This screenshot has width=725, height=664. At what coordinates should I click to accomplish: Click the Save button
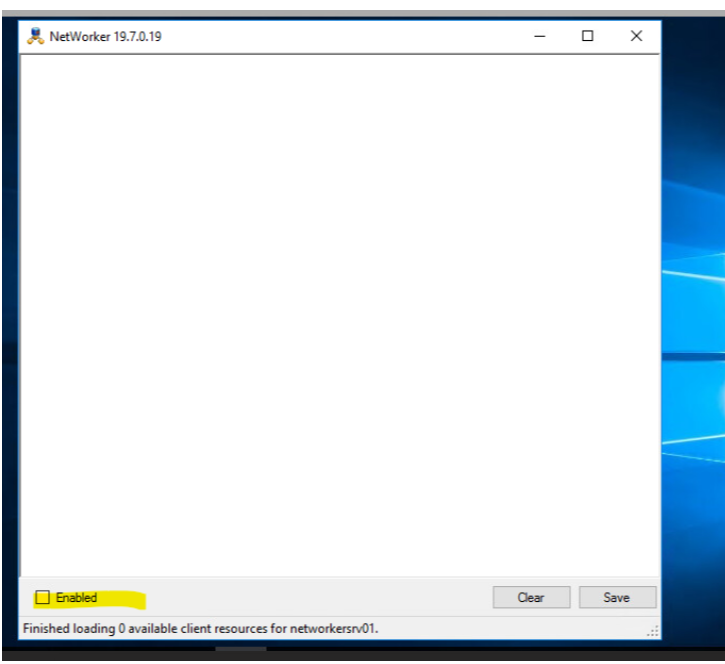617,597
